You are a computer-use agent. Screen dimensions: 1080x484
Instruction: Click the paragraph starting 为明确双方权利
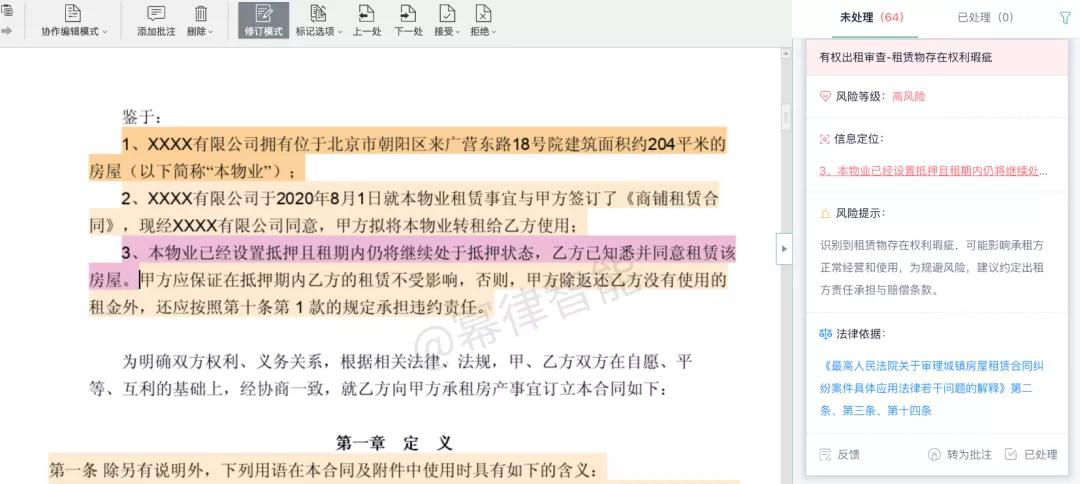coord(391,375)
